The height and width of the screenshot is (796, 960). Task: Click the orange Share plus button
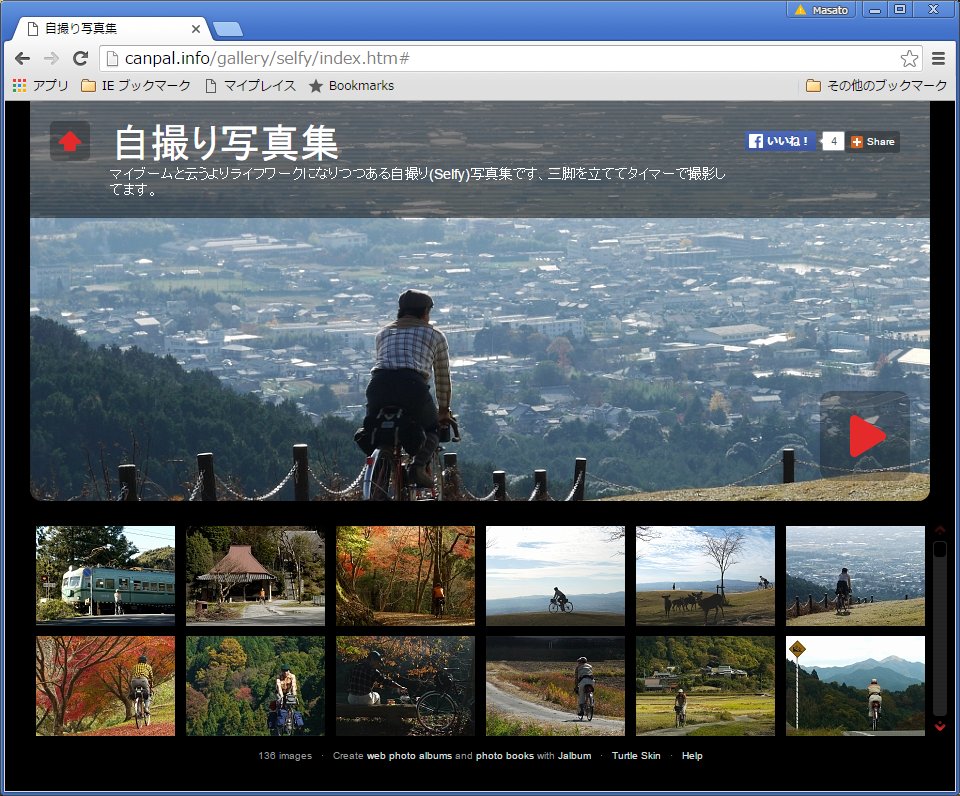tap(874, 141)
